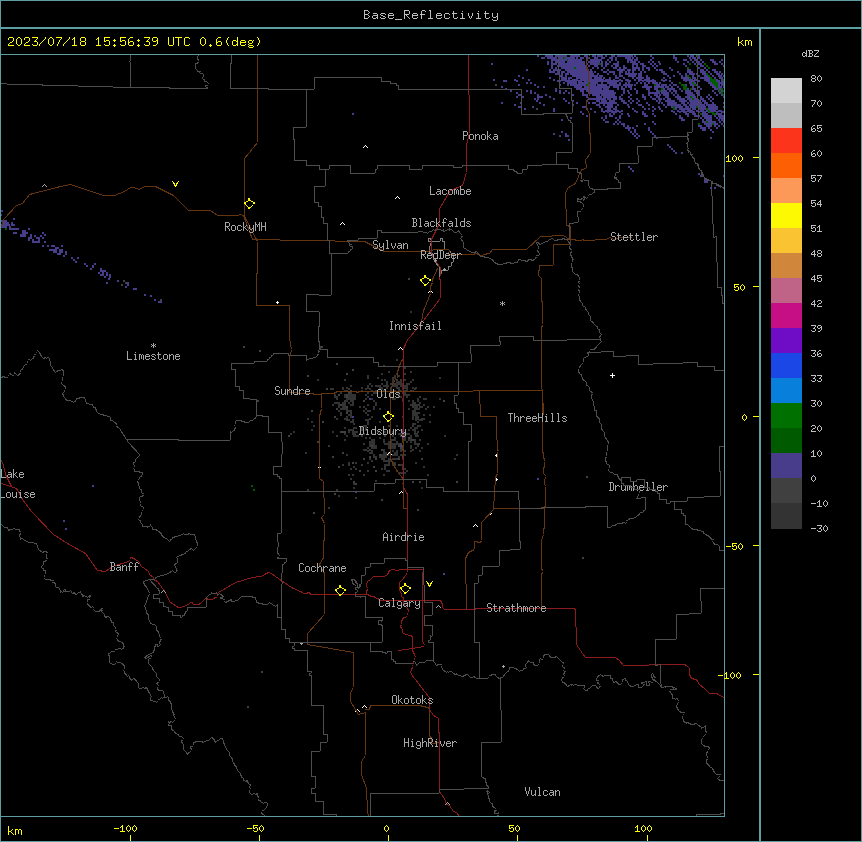
Task: Click the Okotoks town label
Action: pos(412,700)
